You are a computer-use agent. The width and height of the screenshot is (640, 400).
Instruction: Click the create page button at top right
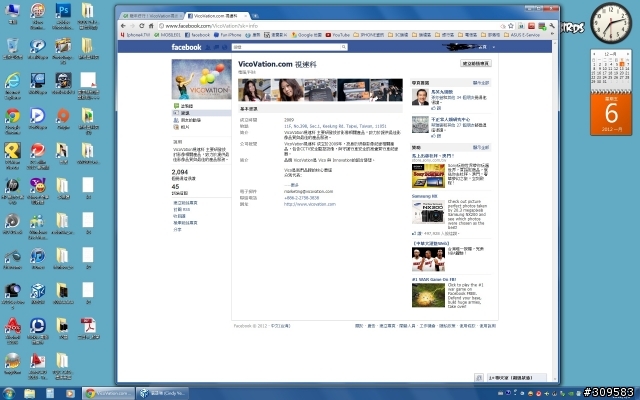(476, 63)
